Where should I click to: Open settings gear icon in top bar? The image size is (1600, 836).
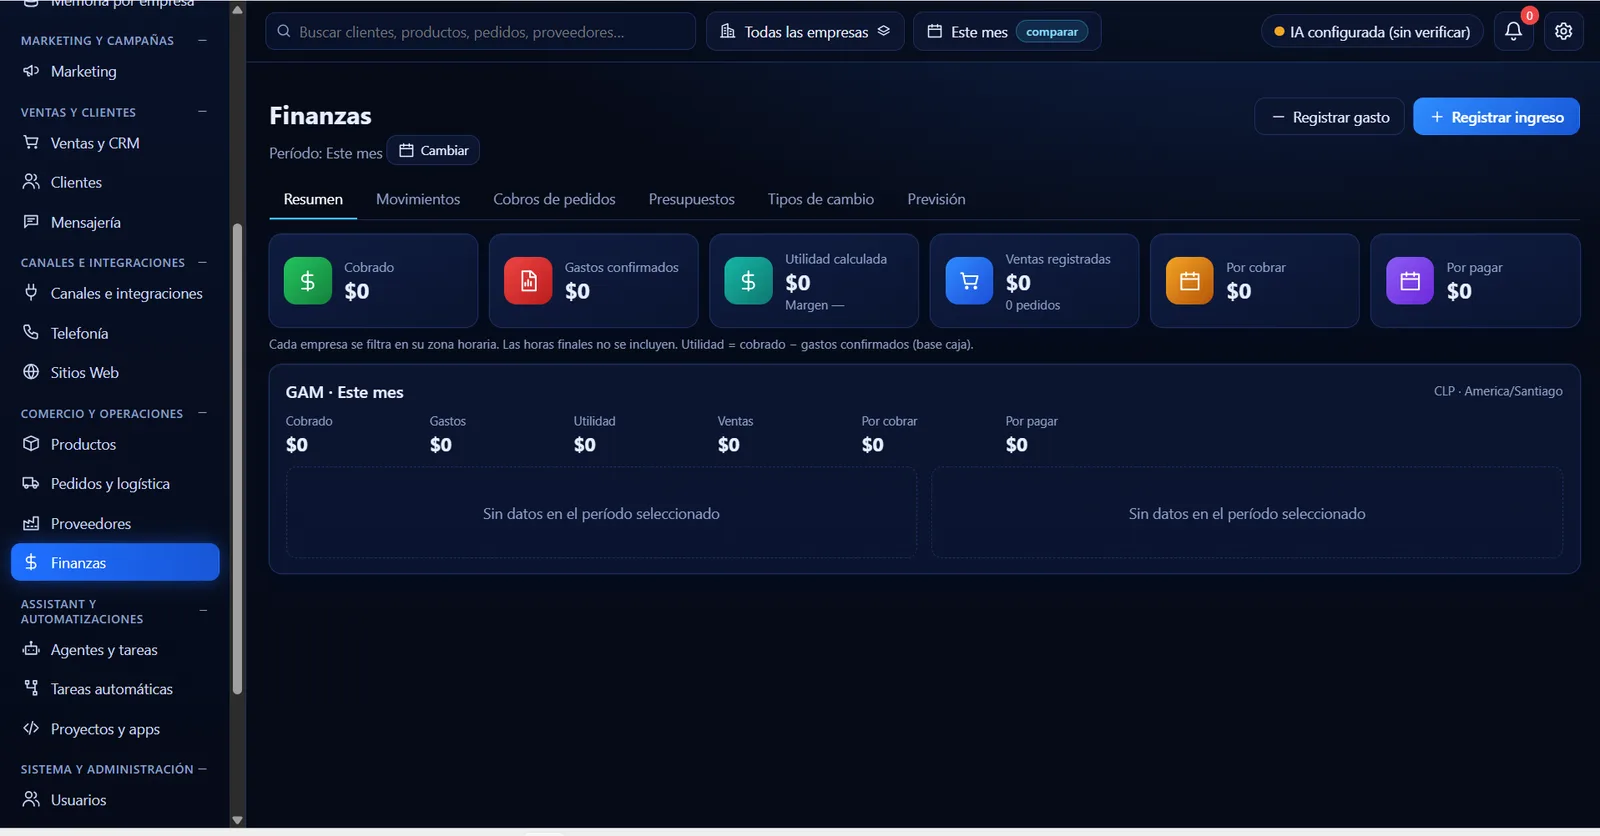tap(1564, 31)
